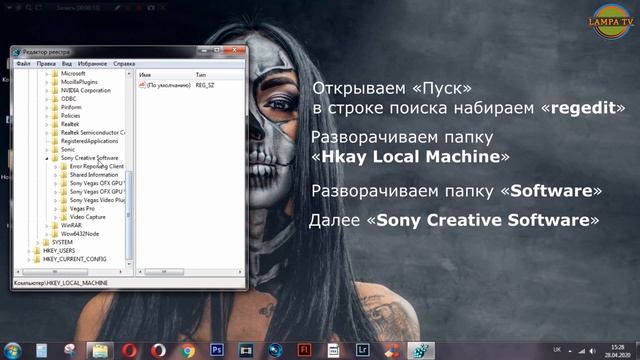Click the Registry Editor taskbar button
Screen dimensions: 640x360
[421, 351]
